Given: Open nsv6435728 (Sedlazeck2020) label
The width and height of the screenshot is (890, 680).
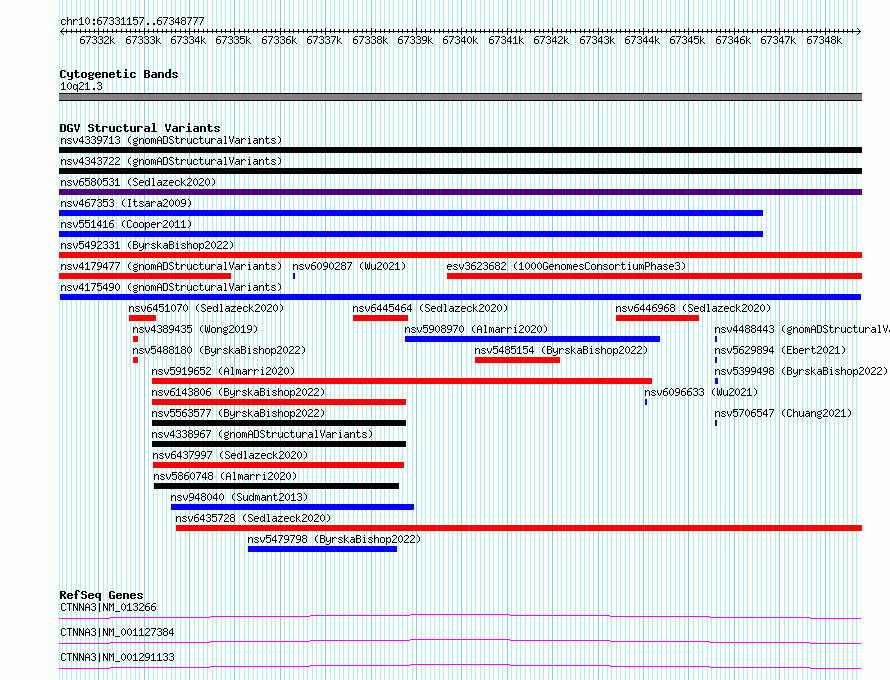Looking at the screenshot, I should tap(253, 518).
